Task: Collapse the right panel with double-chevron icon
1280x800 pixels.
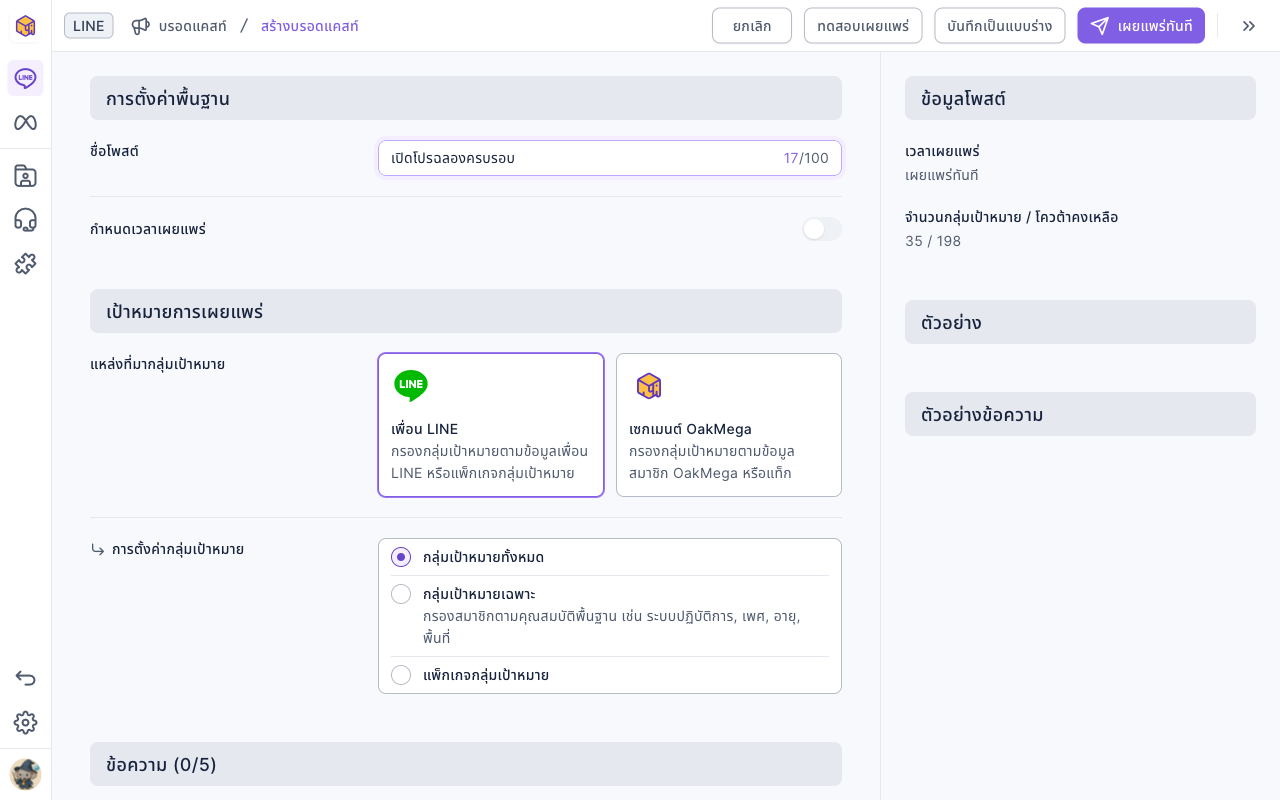Action: tap(1249, 26)
